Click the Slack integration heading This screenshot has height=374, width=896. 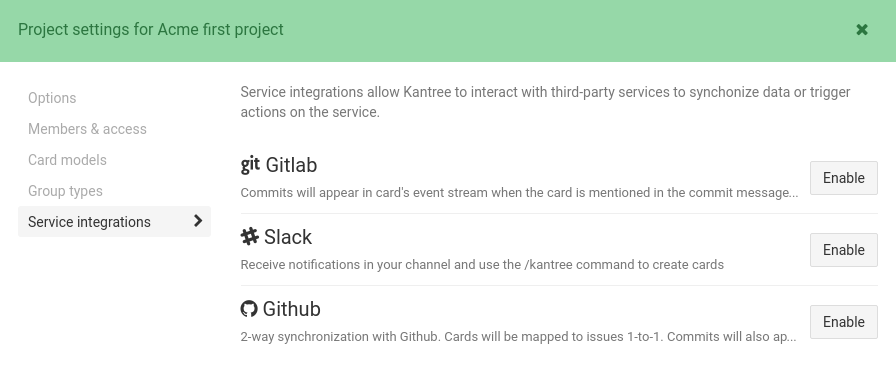[288, 237]
